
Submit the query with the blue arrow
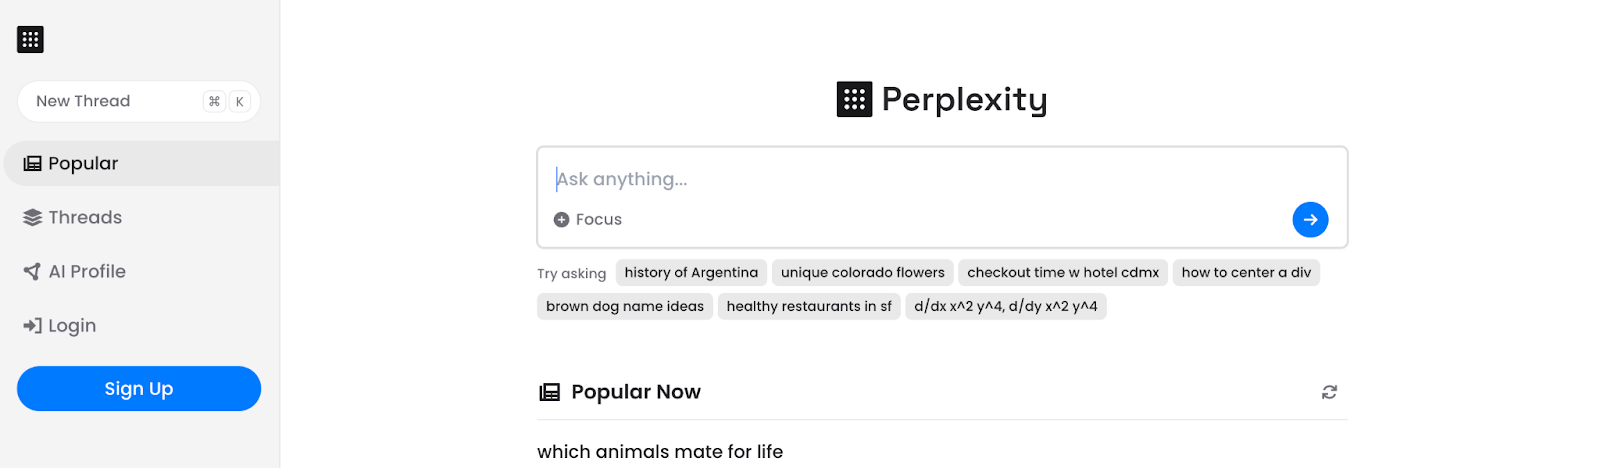1310,220
